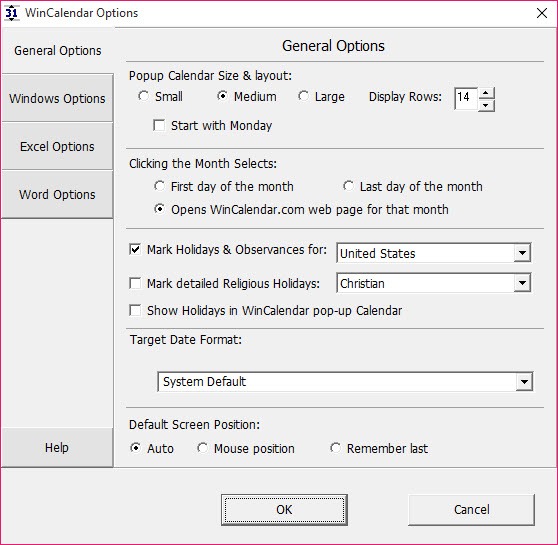Enable Mark detailed Religious Holidays
558x545 pixels.
(135, 283)
